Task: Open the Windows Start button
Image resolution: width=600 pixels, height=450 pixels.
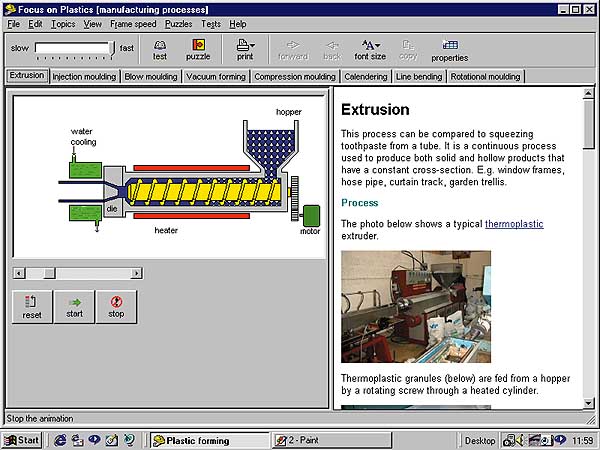Action: click(21, 440)
